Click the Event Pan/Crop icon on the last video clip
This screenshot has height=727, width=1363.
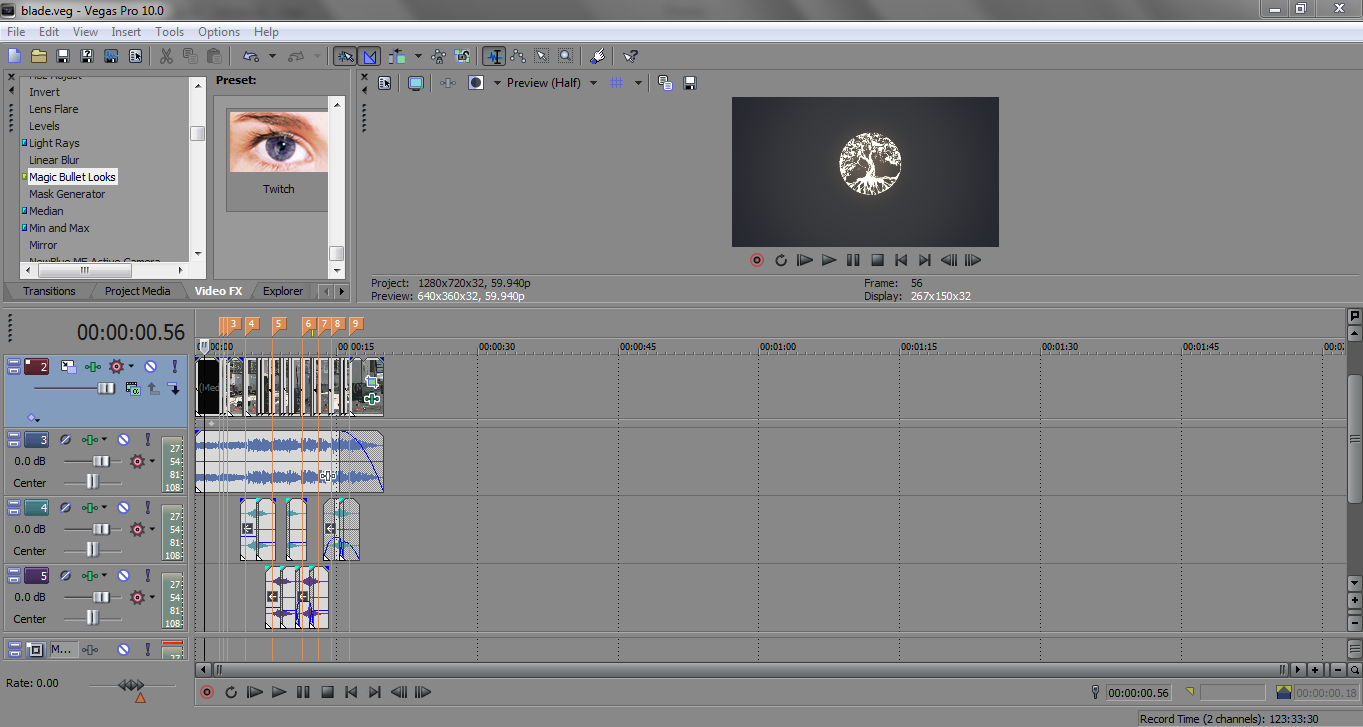pyautogui.click(x=372, y=382)
